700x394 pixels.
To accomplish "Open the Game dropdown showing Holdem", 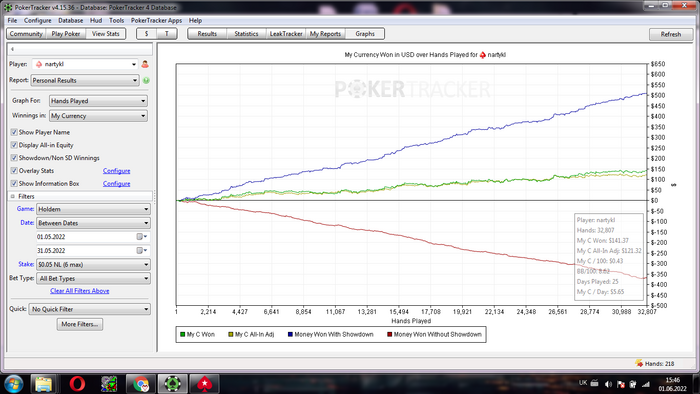I will tap(93, 209).
